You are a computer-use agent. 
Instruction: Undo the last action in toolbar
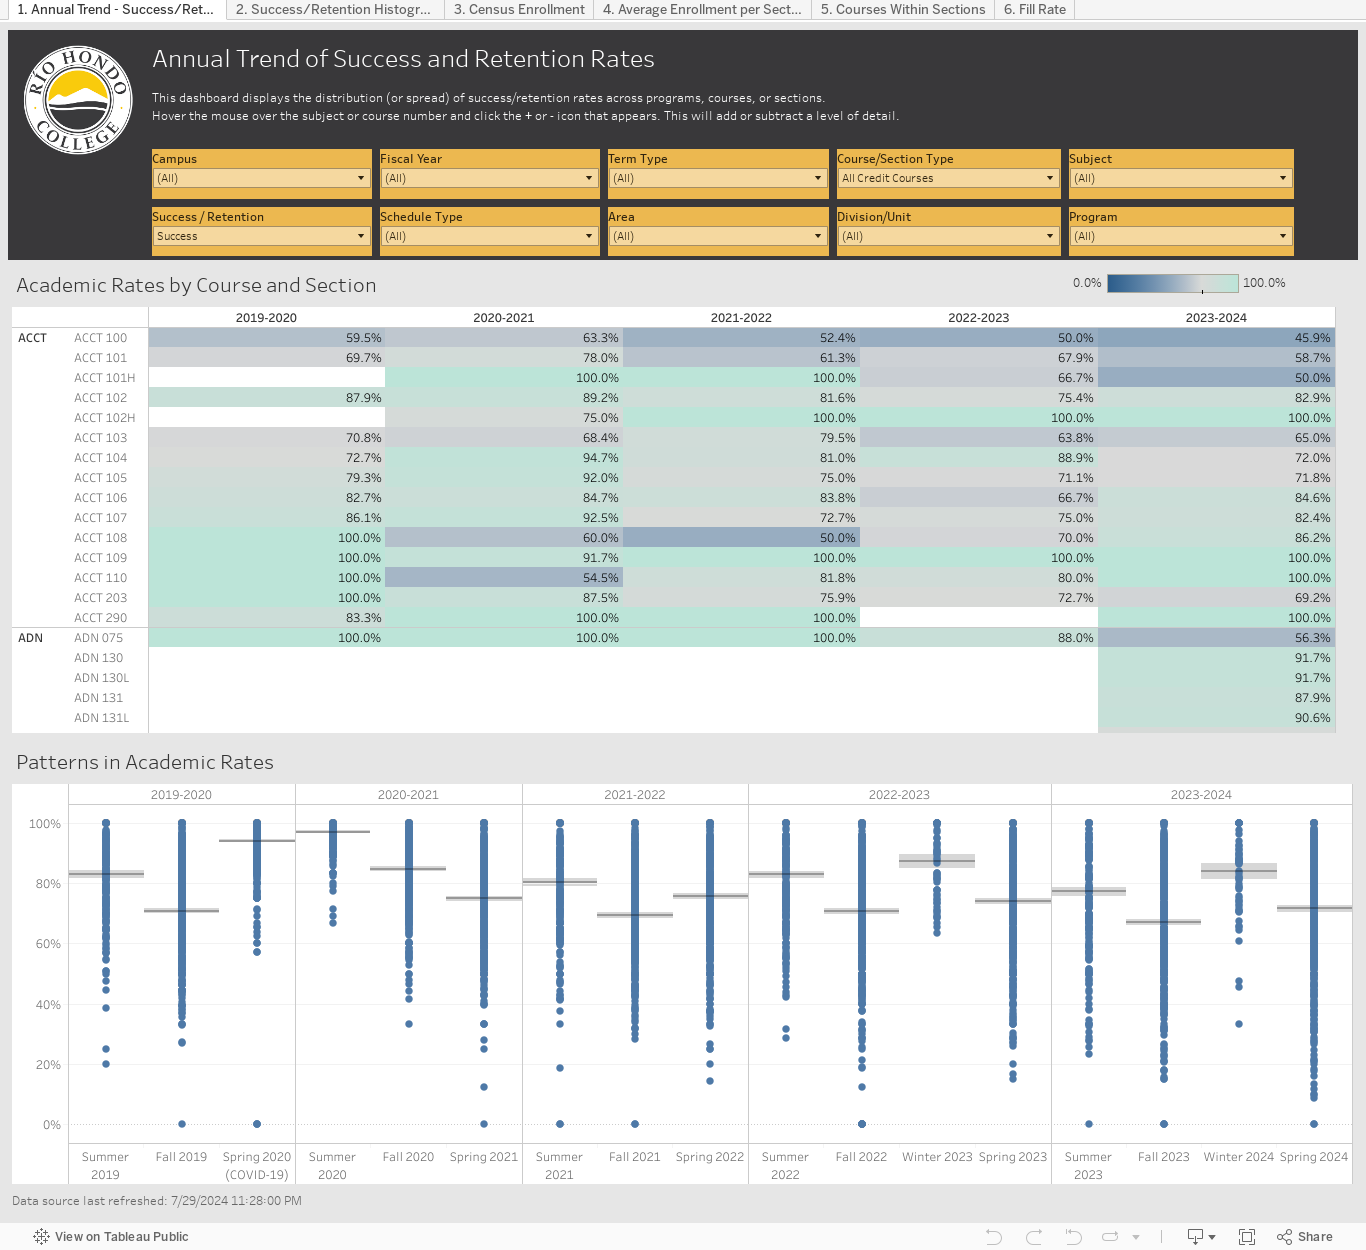tap(994, 1237)
